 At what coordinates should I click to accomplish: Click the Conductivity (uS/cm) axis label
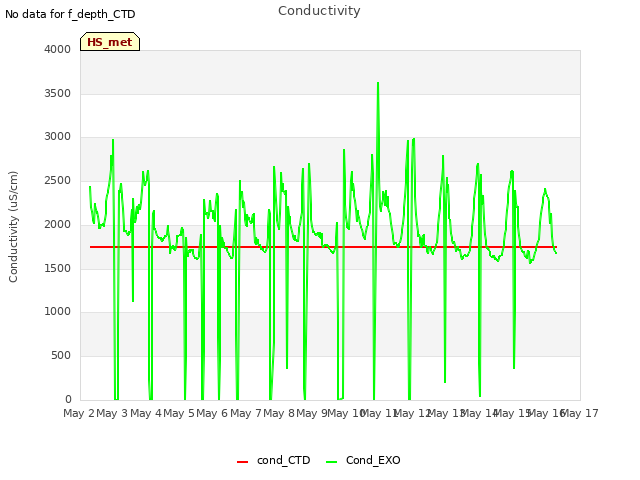point(13,227)
